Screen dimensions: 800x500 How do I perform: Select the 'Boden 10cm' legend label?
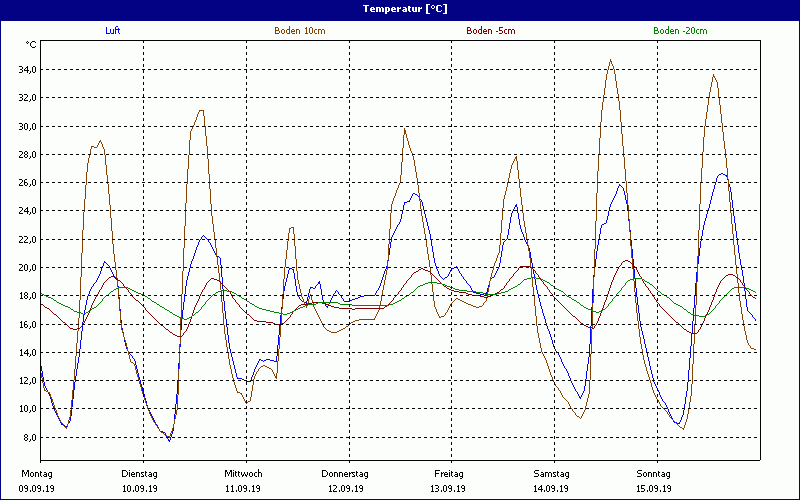299,31
